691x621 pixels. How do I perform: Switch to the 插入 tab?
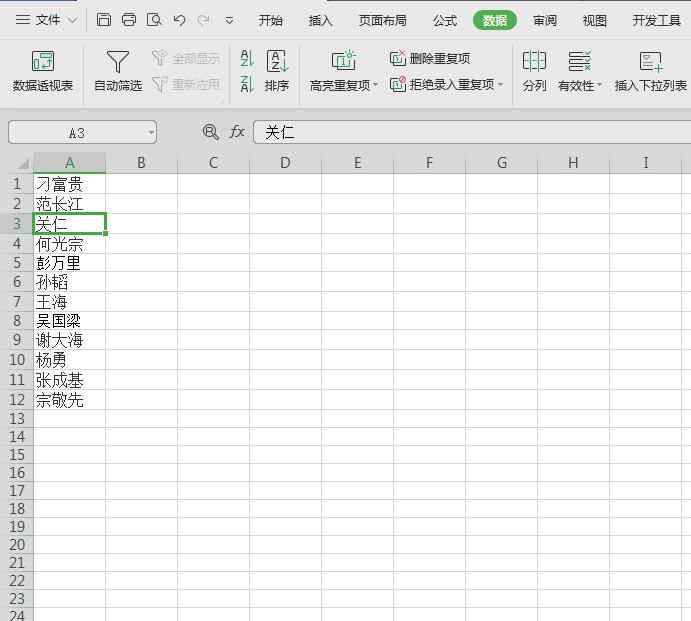click(320, 20)
